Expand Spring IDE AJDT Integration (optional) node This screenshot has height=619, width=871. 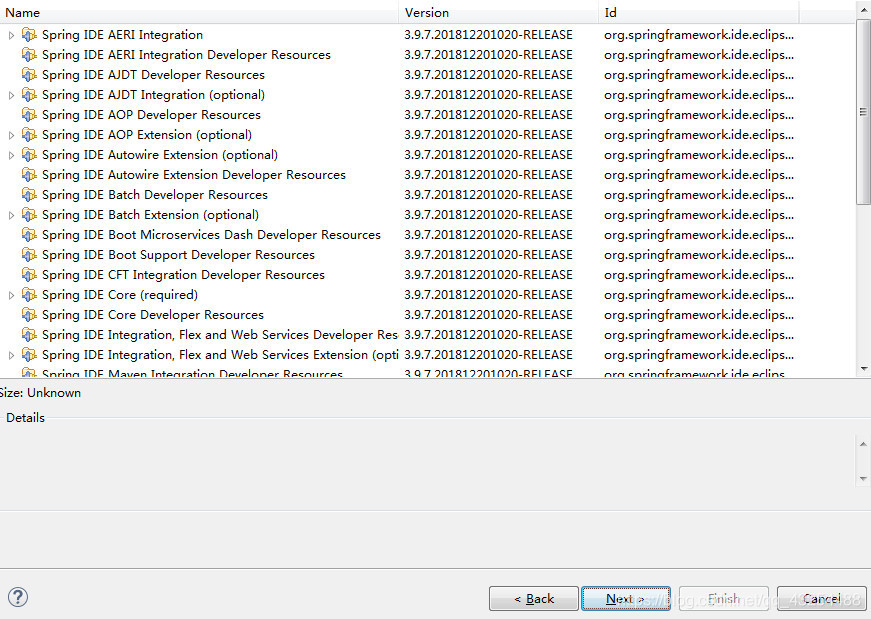pos(11,96)
